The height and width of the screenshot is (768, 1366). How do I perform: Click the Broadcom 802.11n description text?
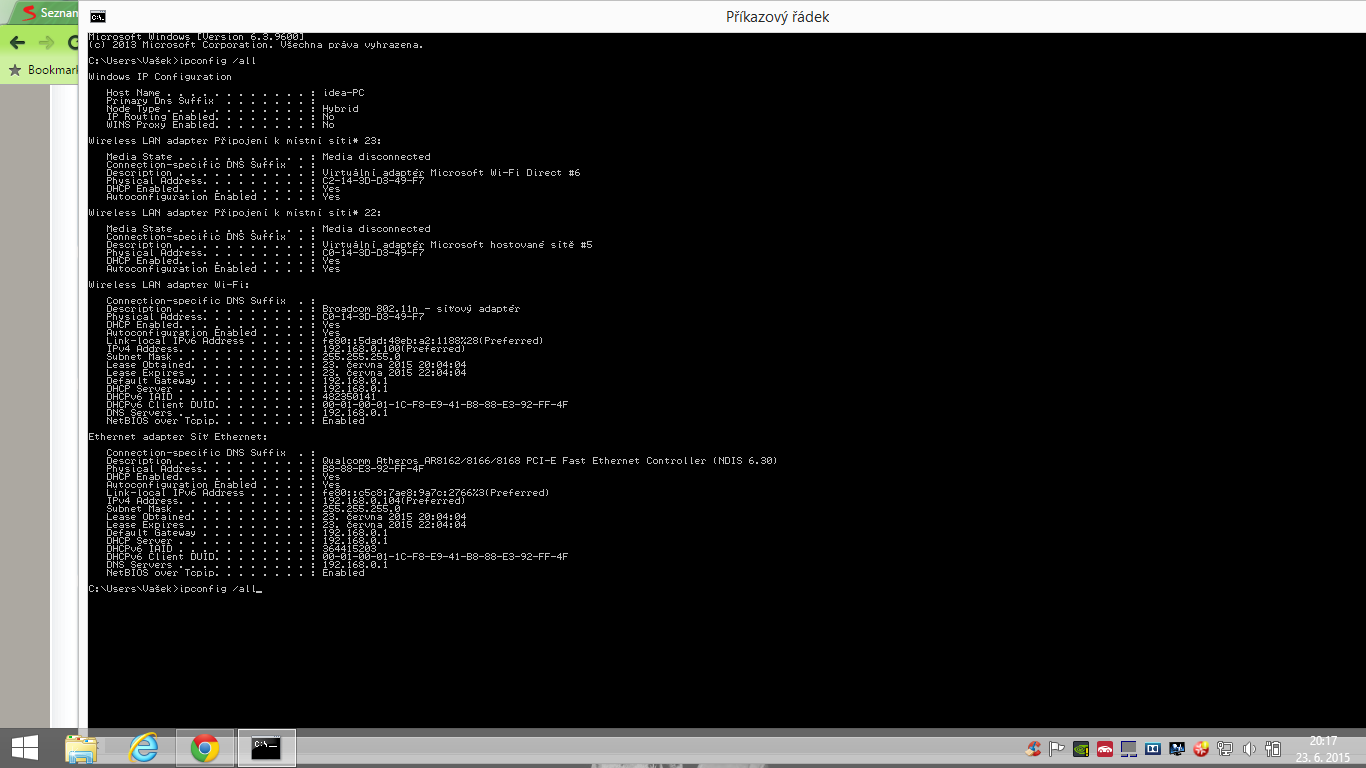pos(421,309)
